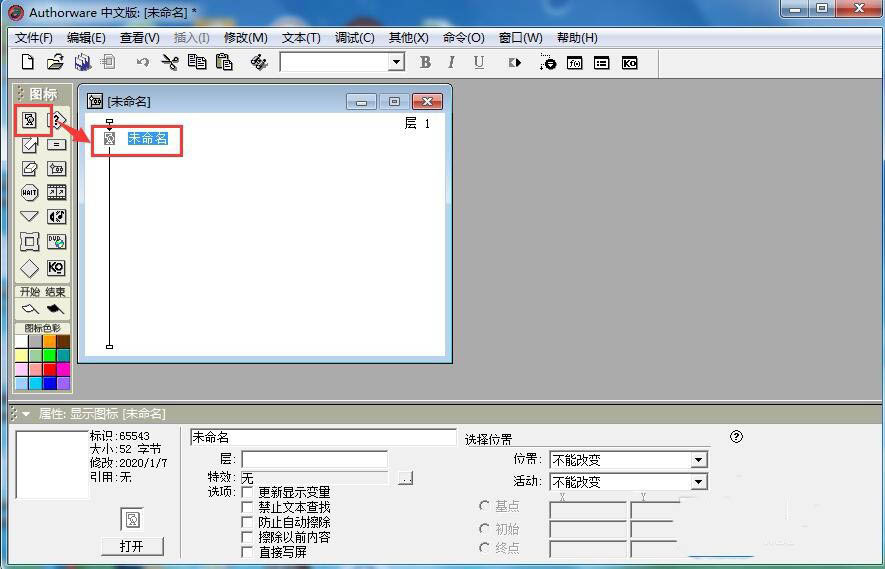Image resolution: width=885 pixels, height=569 pixels.
Task: Enable the 防止自动擦除 checkbox
Action: coord(247,522)
